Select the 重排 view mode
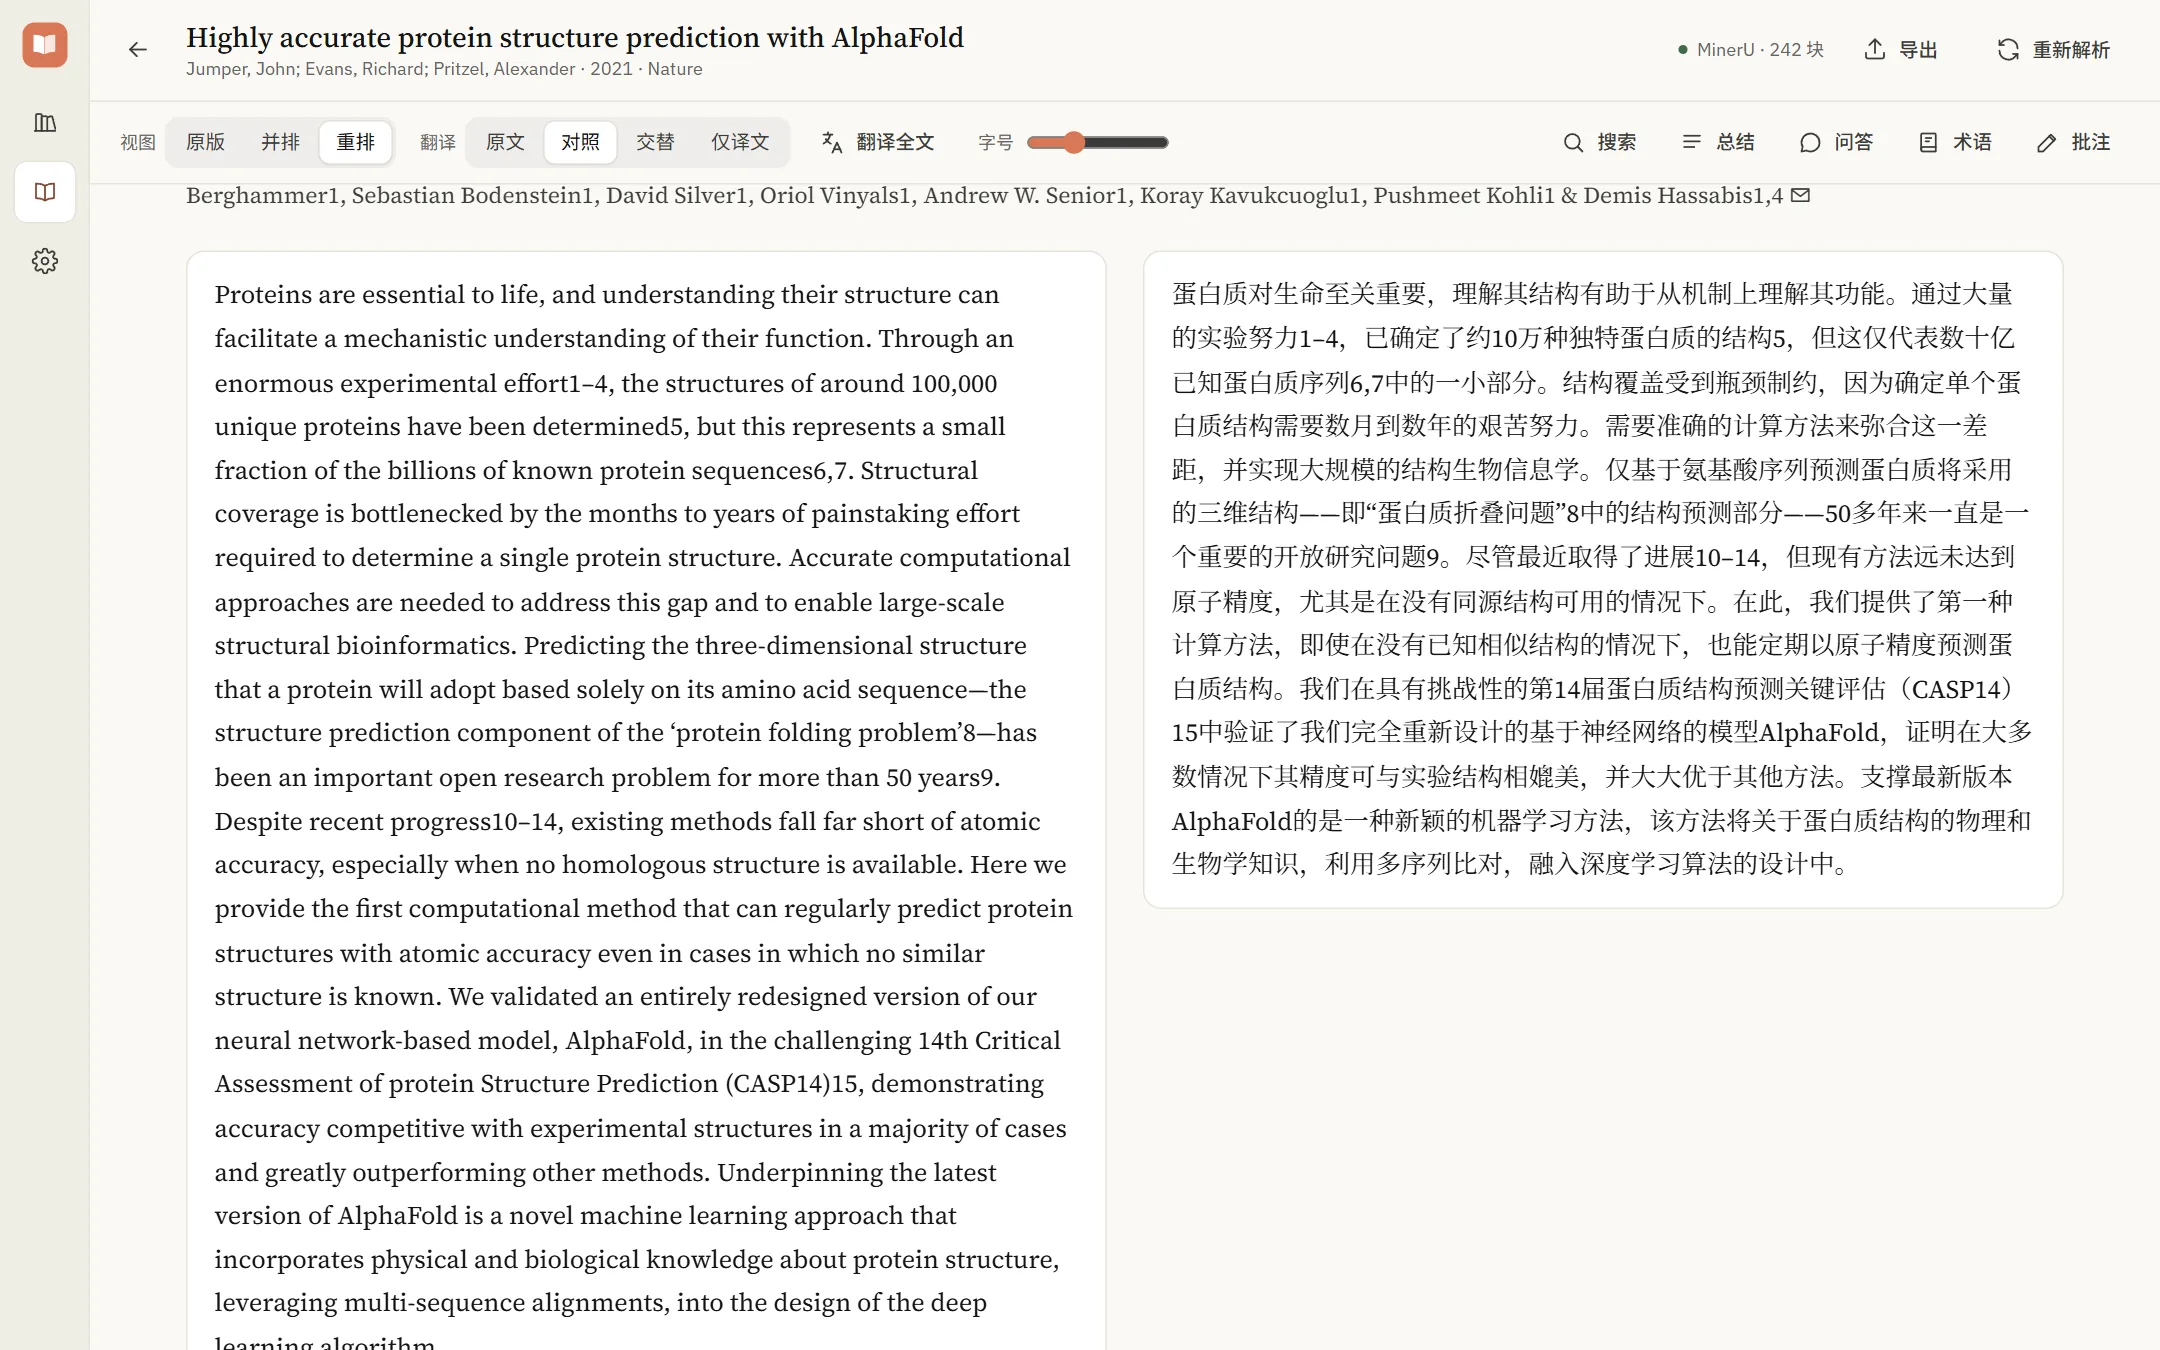 pyautogui.click(x=356, y=142)
